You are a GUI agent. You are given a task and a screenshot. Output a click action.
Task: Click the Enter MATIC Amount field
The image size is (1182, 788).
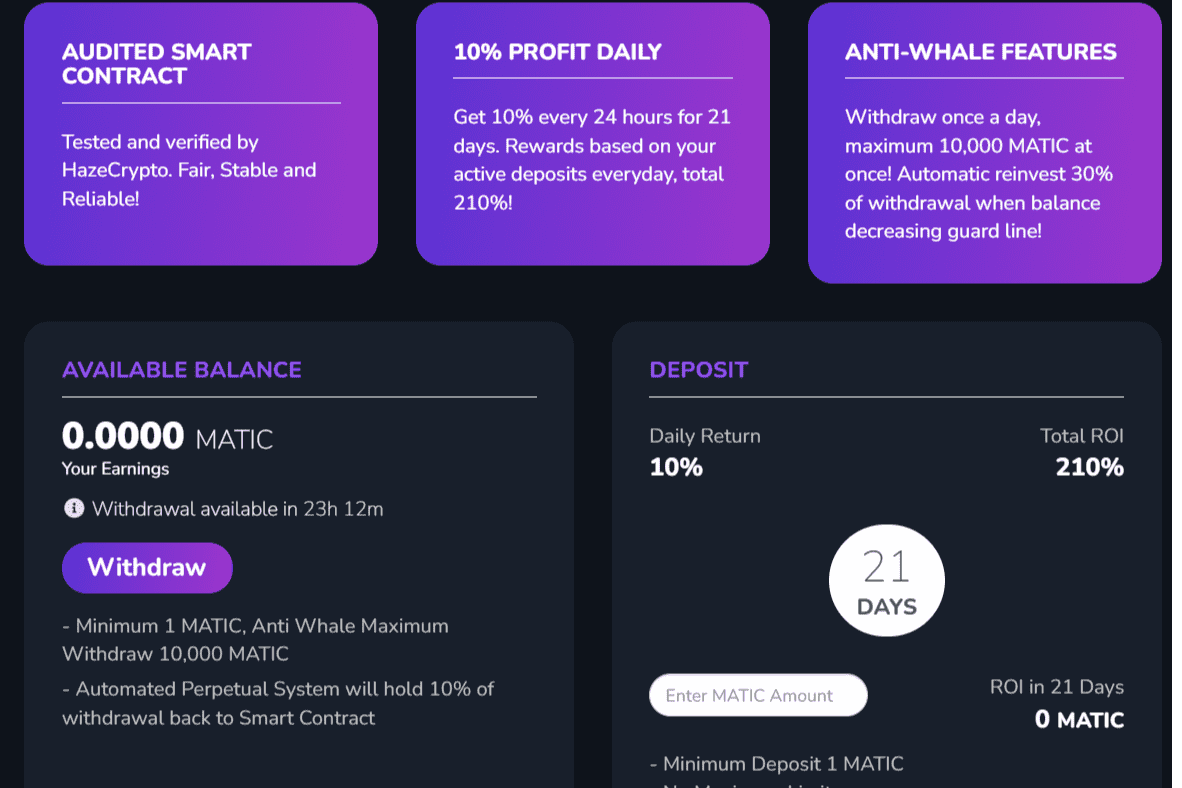pos(758,695)
